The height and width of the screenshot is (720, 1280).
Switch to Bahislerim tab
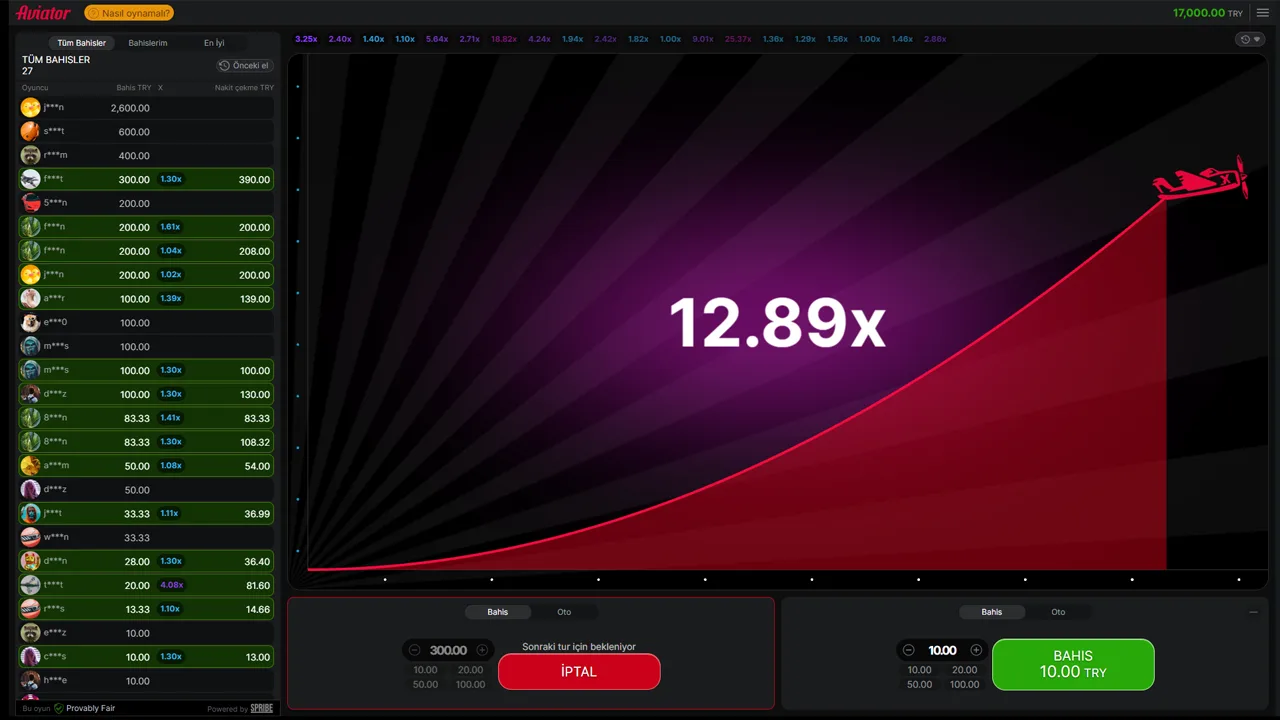point(148,43)
